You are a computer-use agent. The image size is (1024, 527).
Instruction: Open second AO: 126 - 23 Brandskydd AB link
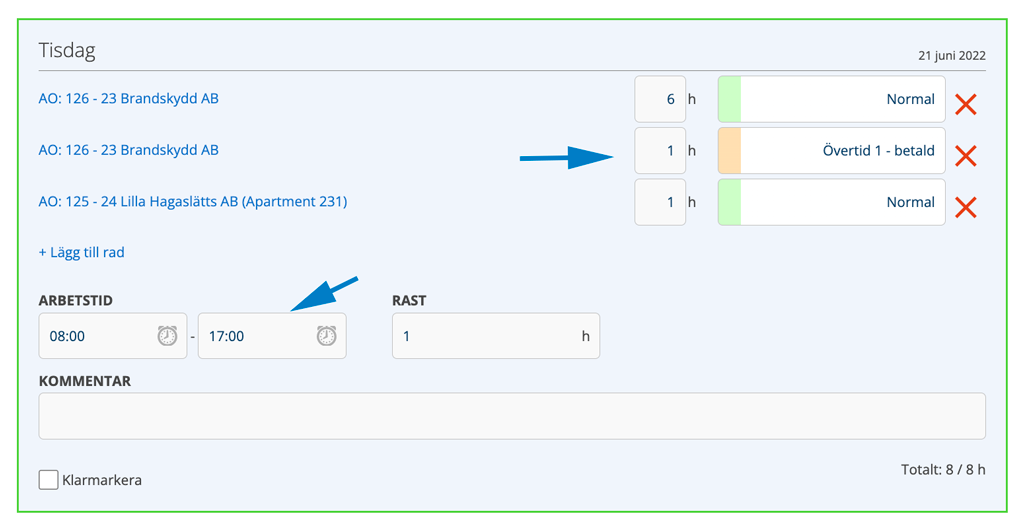click(129, 150)
